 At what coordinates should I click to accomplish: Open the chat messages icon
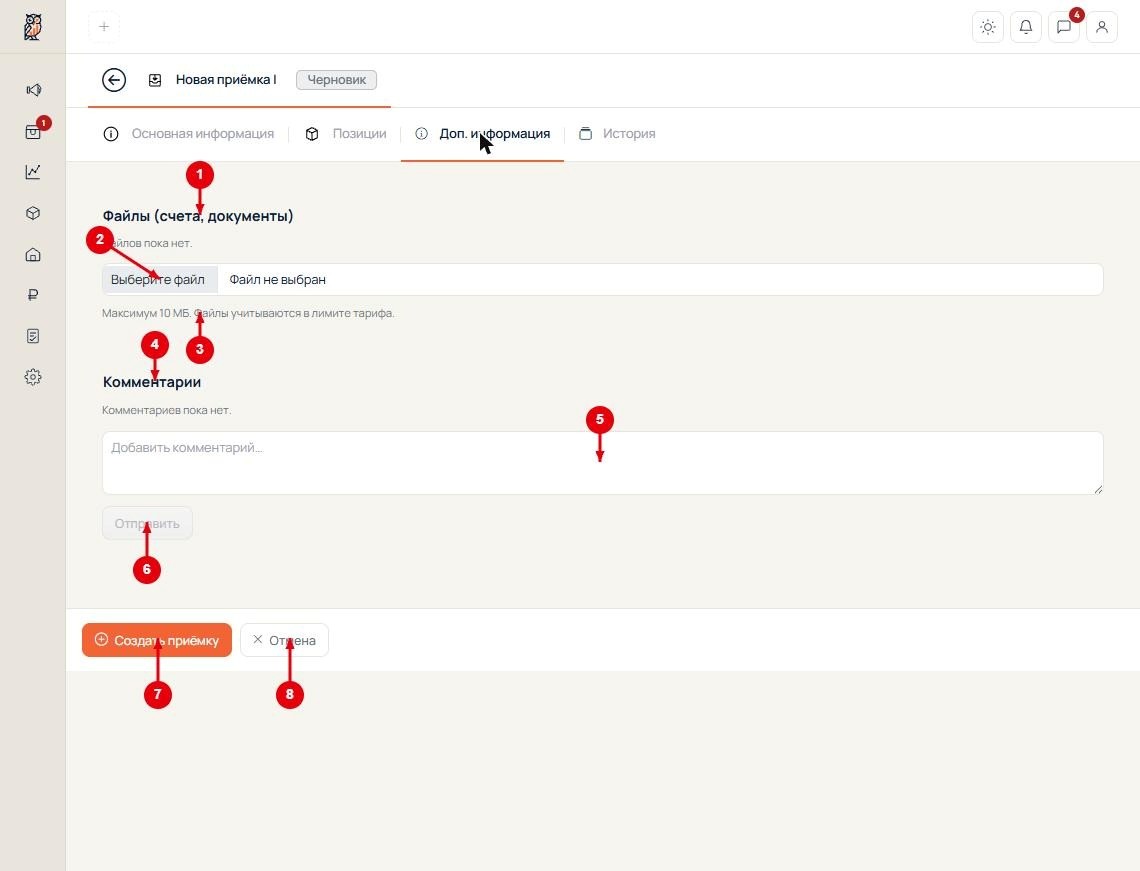coord(1064,27)
